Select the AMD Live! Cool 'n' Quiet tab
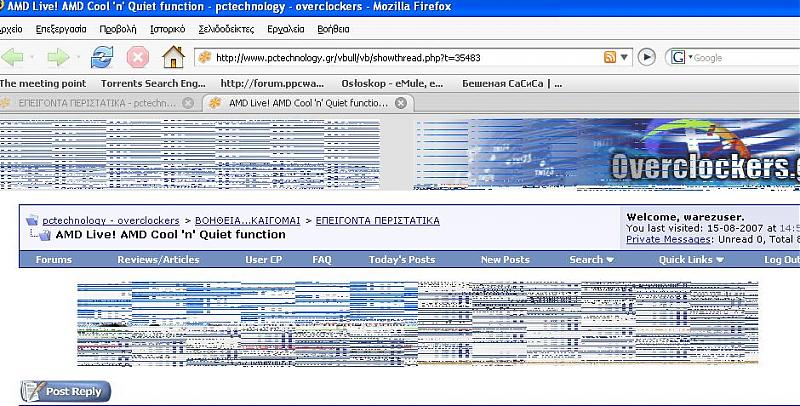This screenshot has width=800, height=406. click(x=308, y=103)
